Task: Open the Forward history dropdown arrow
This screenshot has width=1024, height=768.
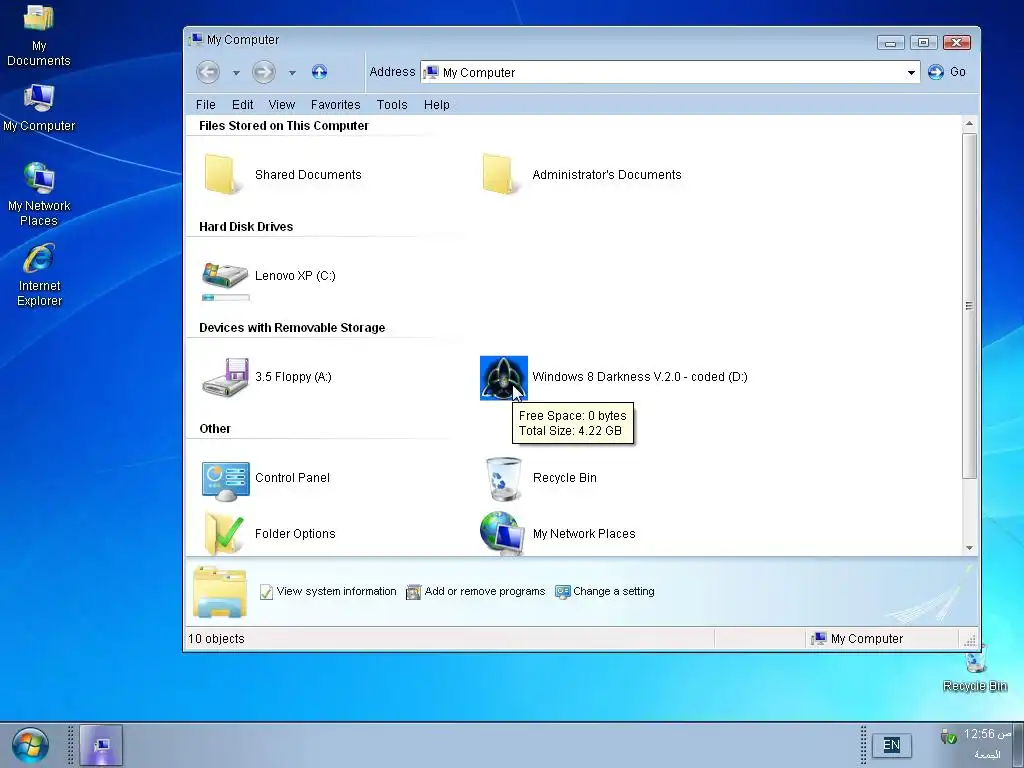Action: (292, 72)
